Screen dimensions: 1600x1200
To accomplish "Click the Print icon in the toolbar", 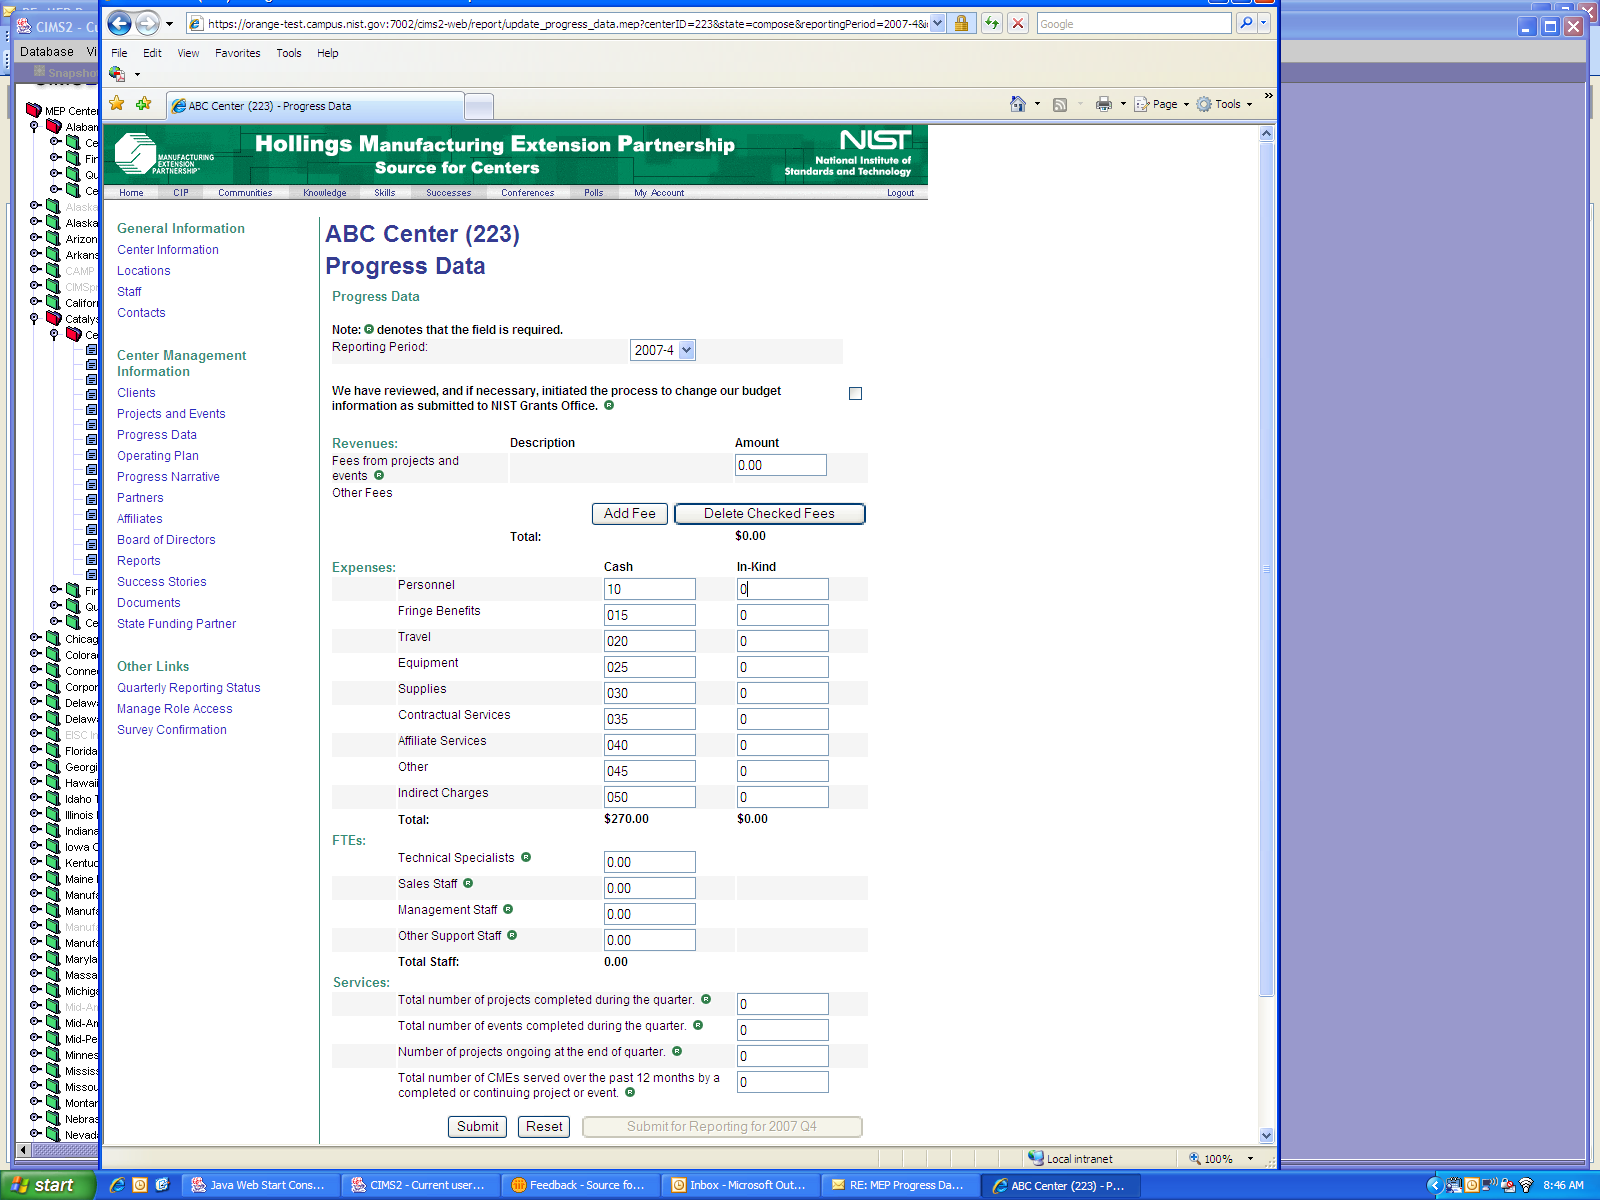I will click(1103, 104).
